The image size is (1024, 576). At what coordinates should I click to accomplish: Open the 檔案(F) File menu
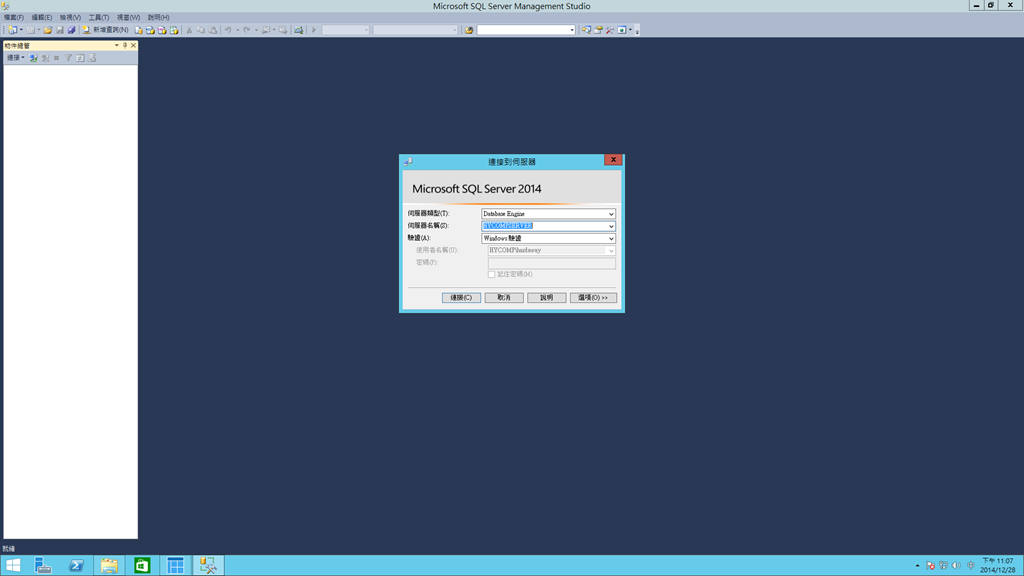tap(14, 18)
